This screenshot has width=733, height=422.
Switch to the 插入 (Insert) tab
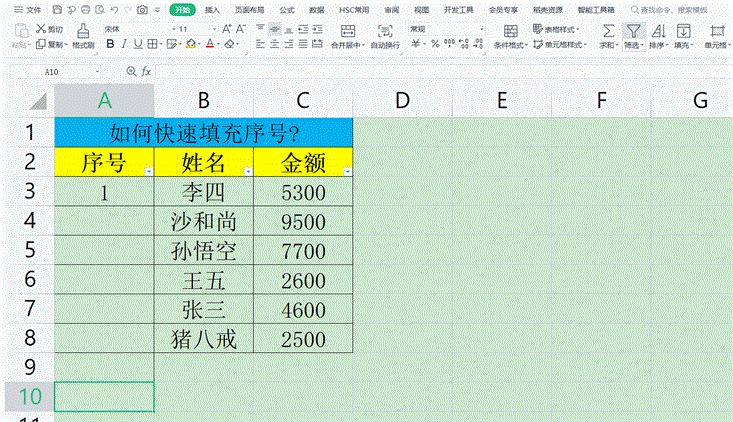(212, 9)
